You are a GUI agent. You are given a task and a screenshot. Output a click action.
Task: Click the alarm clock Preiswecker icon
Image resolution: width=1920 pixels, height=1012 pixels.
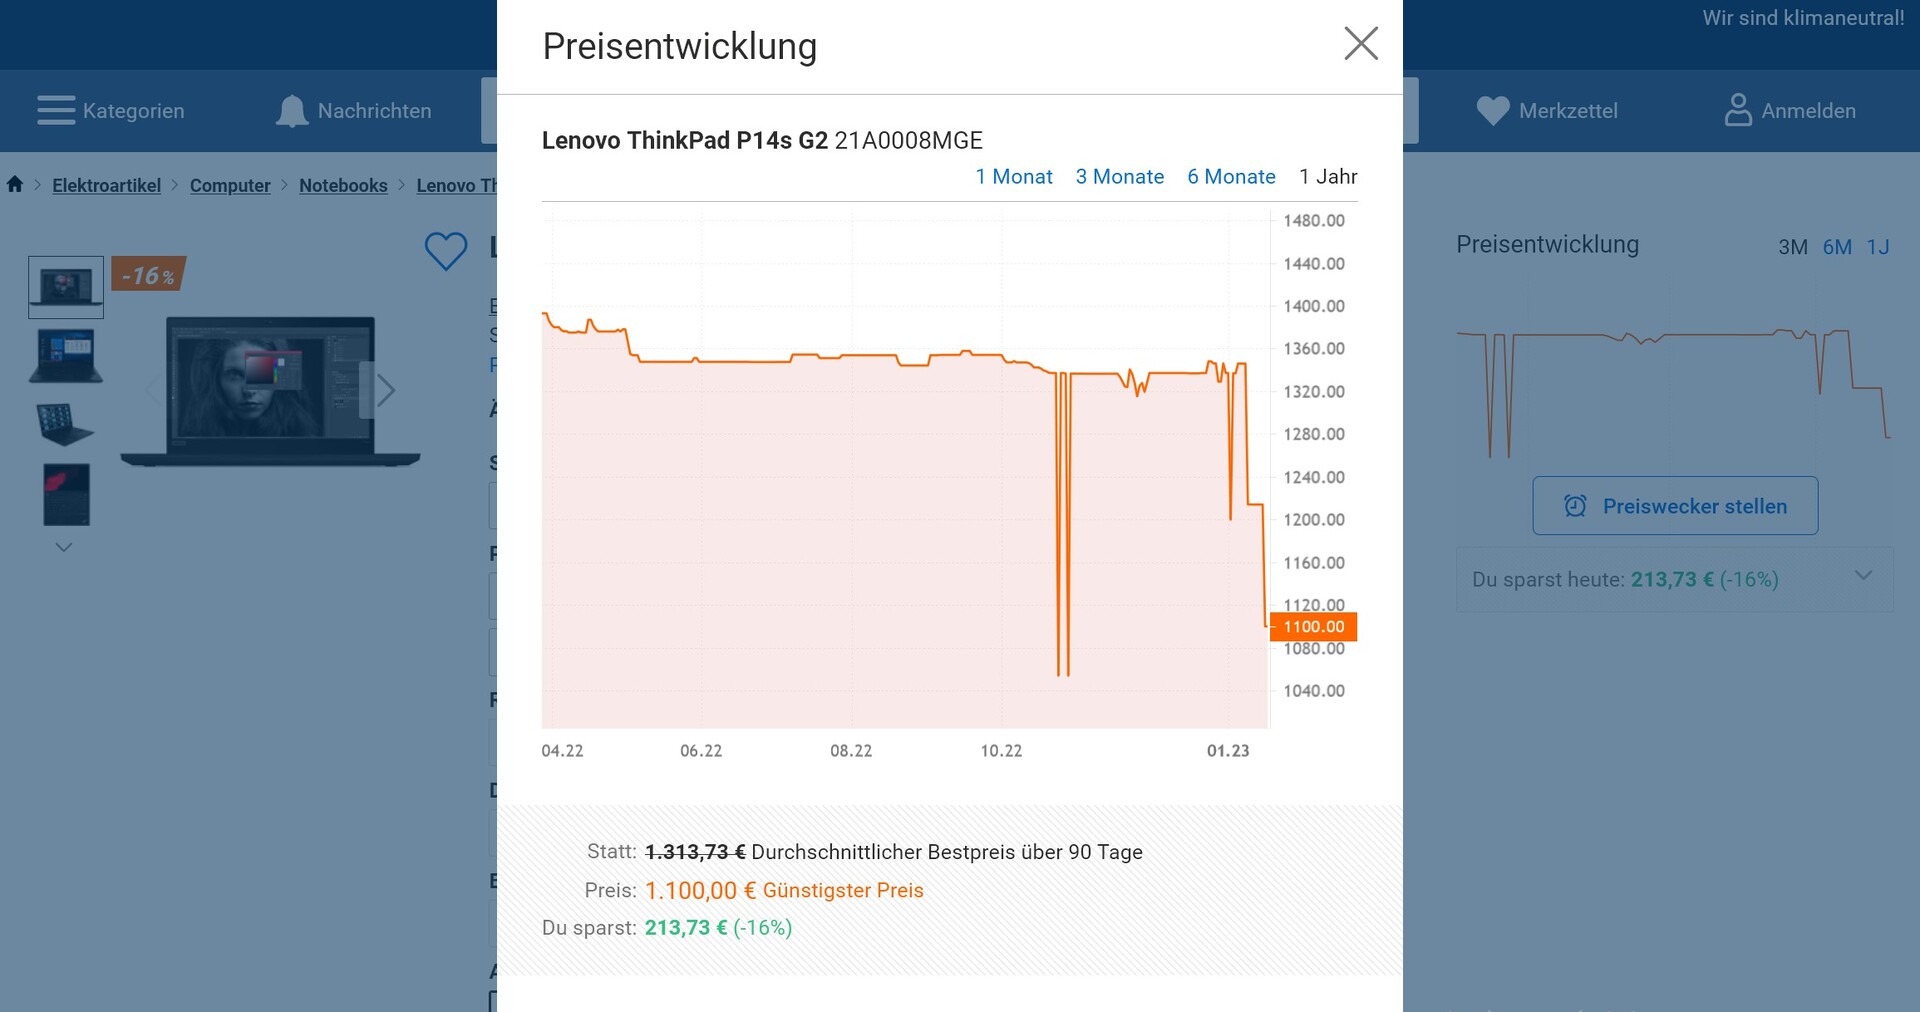coord(1575,506)
